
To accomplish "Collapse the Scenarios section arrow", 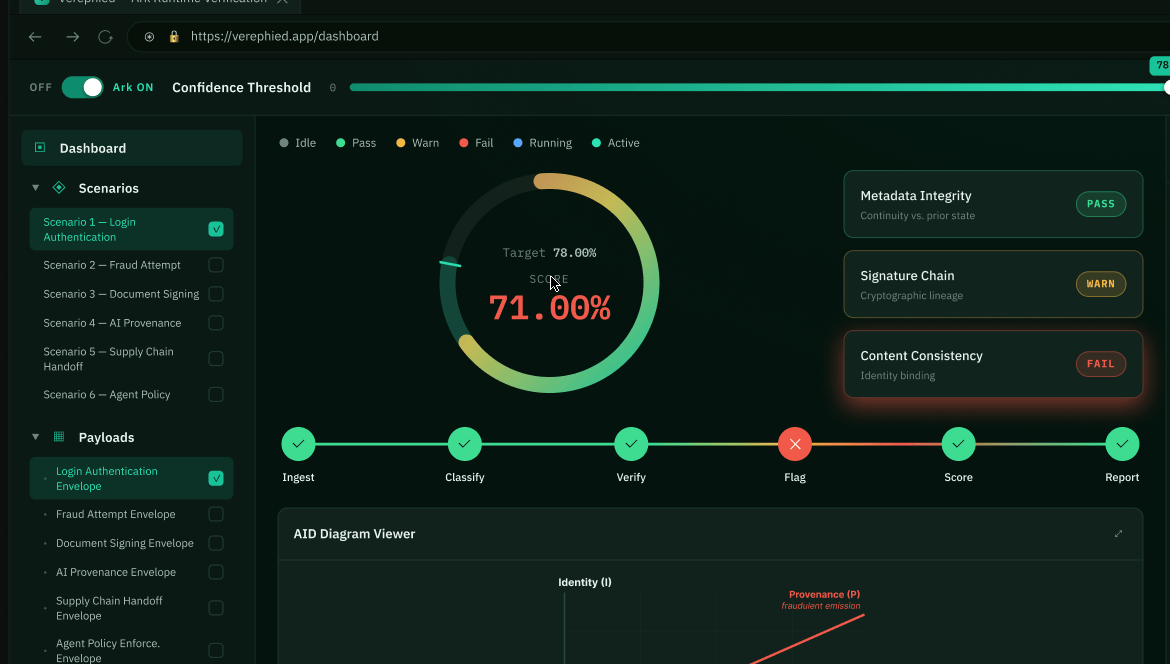I will point(35,188).
